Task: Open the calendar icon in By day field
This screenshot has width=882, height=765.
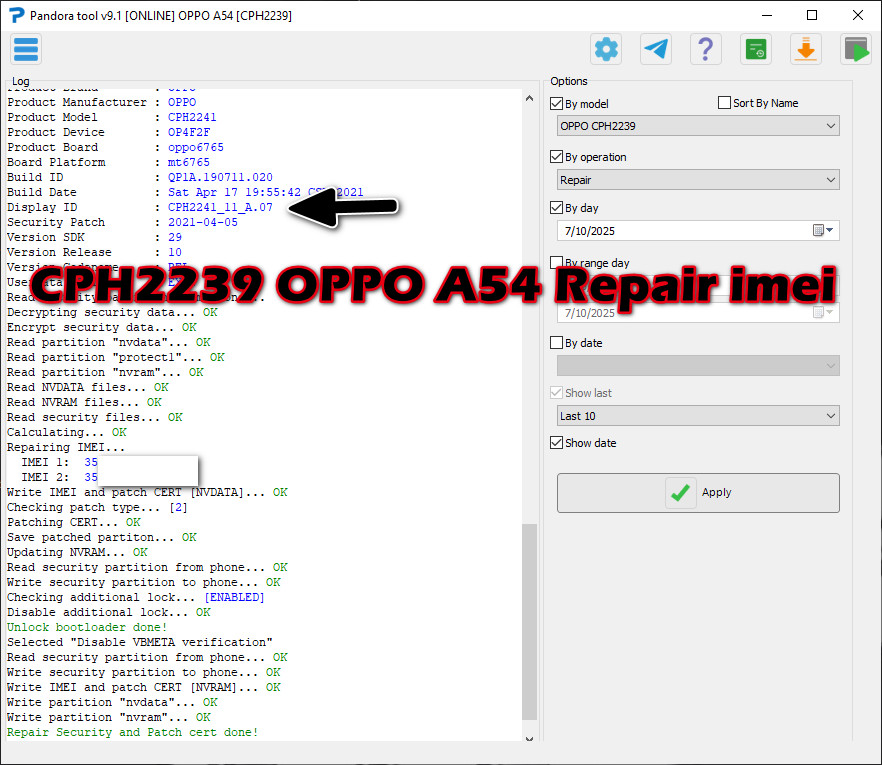Action: coord(824,230)
